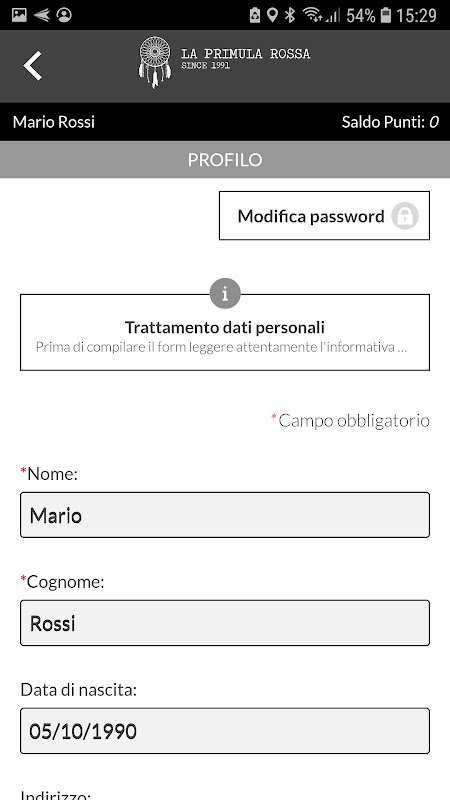The height and width of the screenshot is (800, 450).
Task: Edit the Cognome field containing Rossi
Action: pos(225,623)
